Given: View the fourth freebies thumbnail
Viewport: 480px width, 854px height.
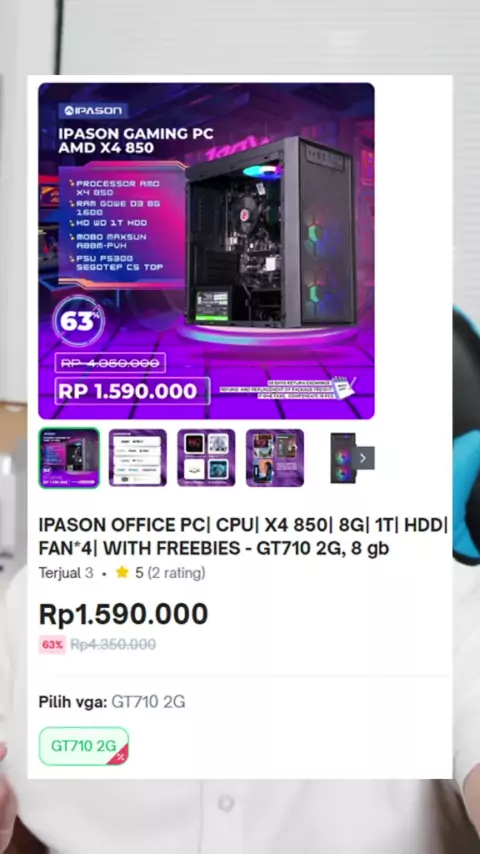Looking at the screenshot, I should (275, 458).
